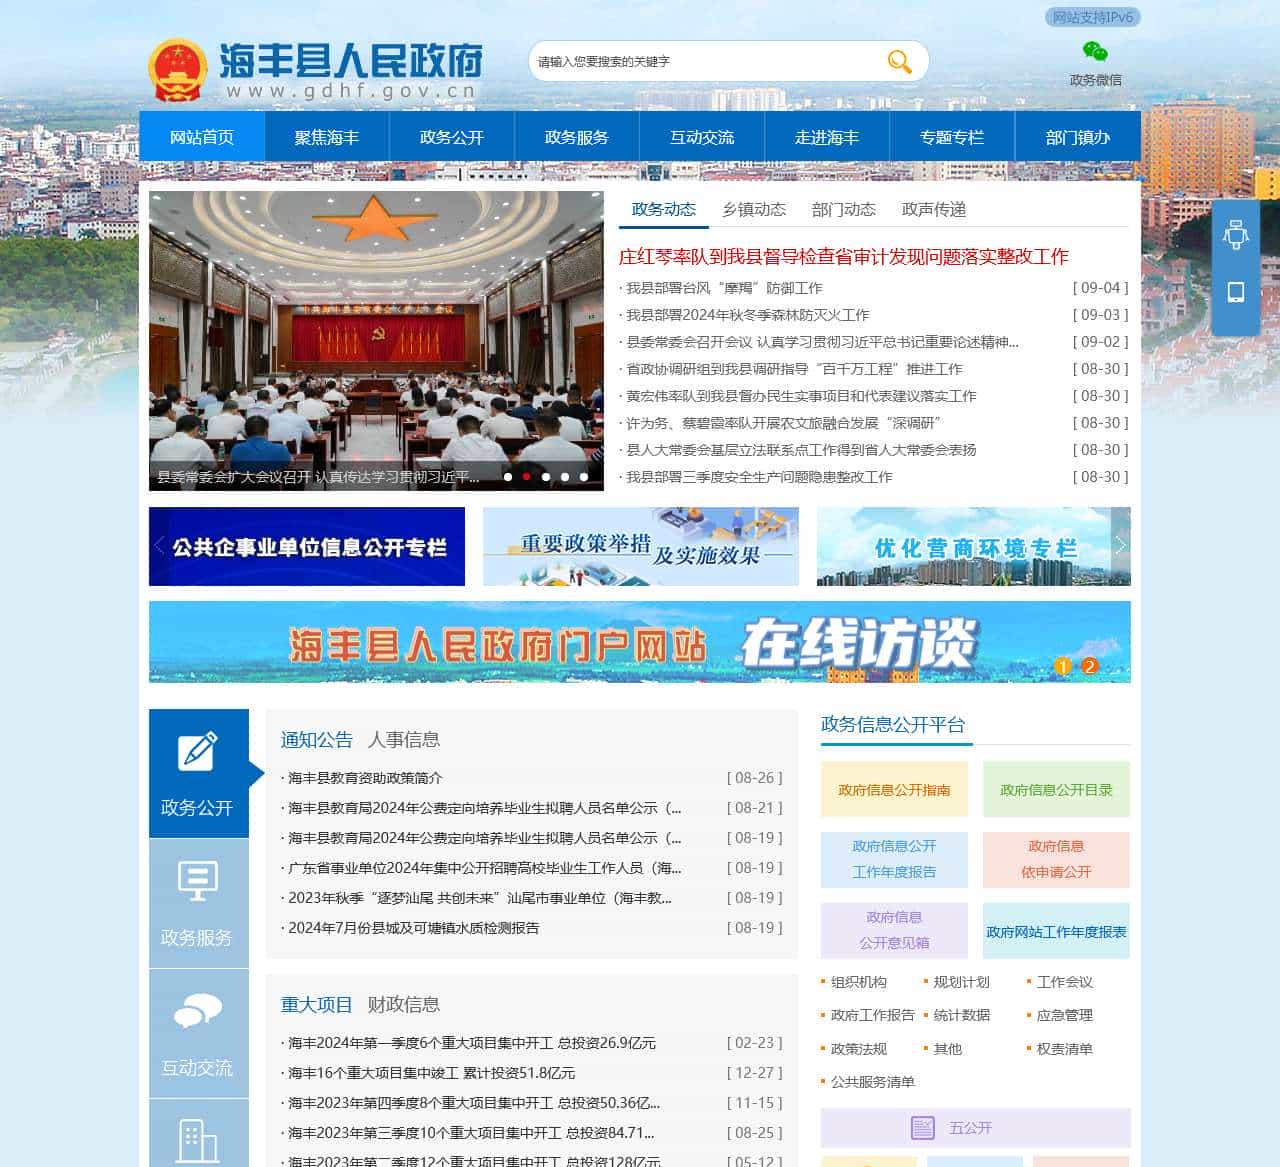Select the 通知公告 tab
The width and height of the screenshot is (1280, 1167).
317,740
